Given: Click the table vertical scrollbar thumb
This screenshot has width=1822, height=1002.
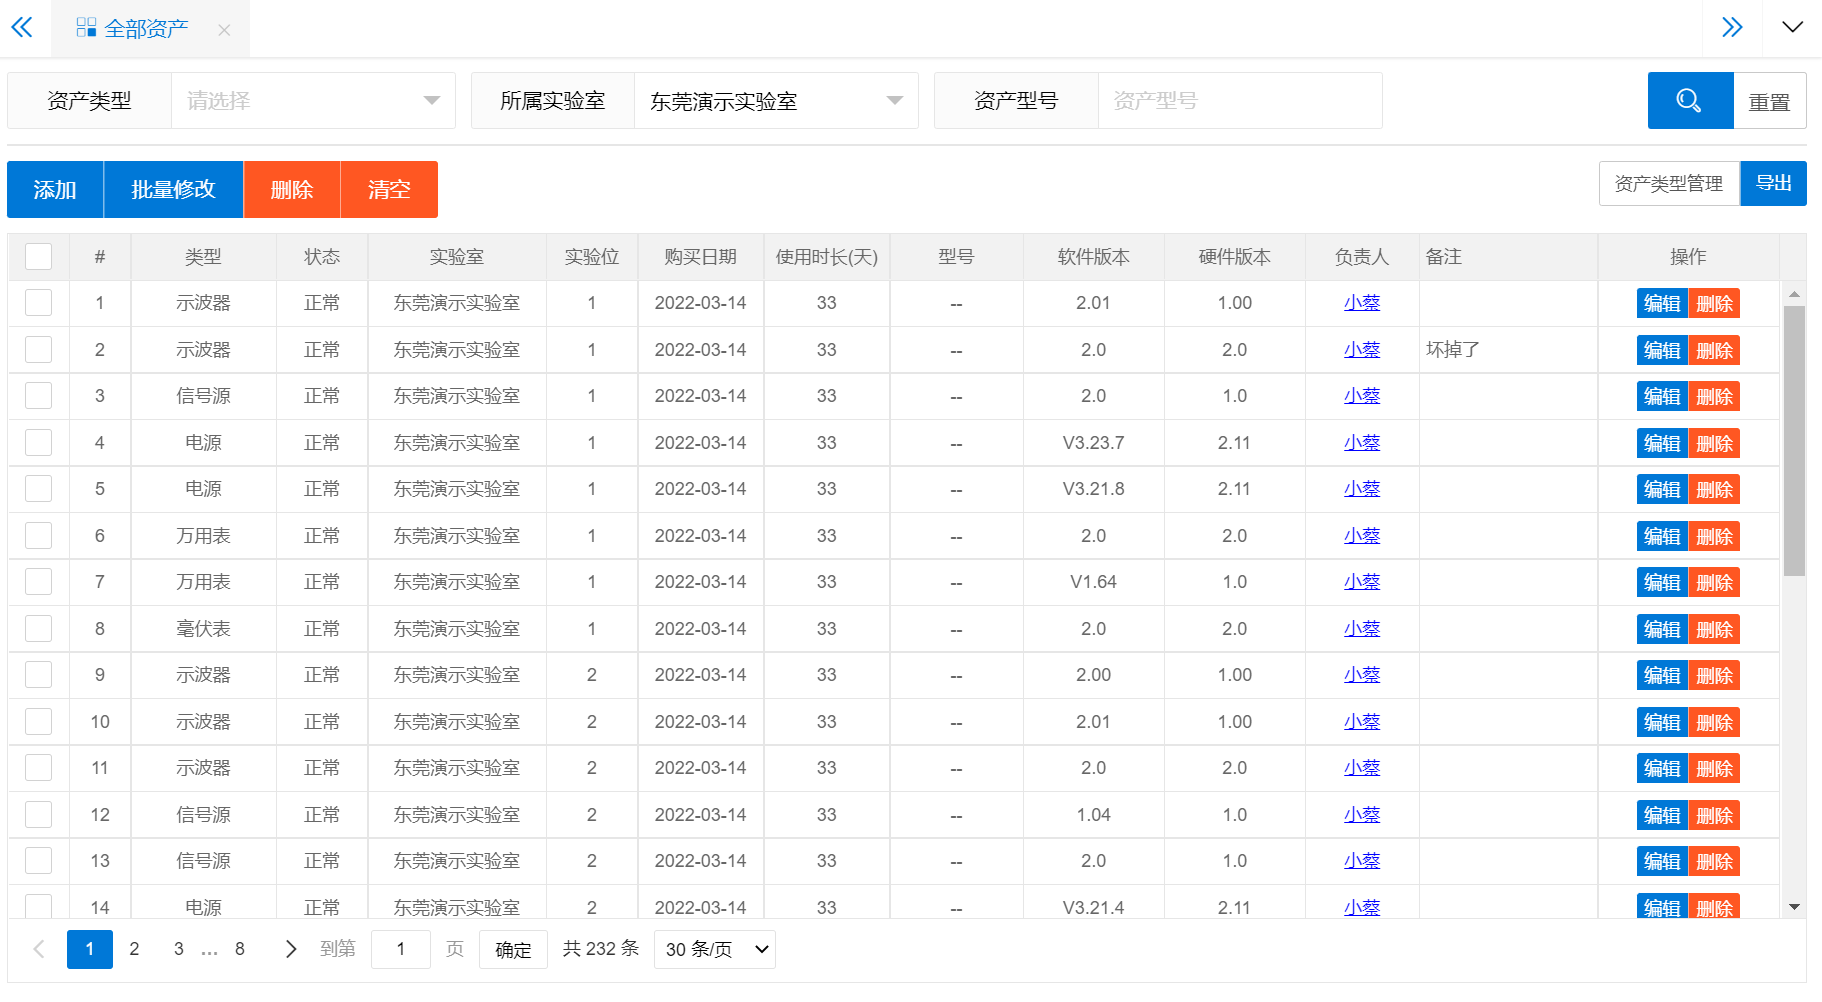Looking at the screenshot, I should point(1794,440).
